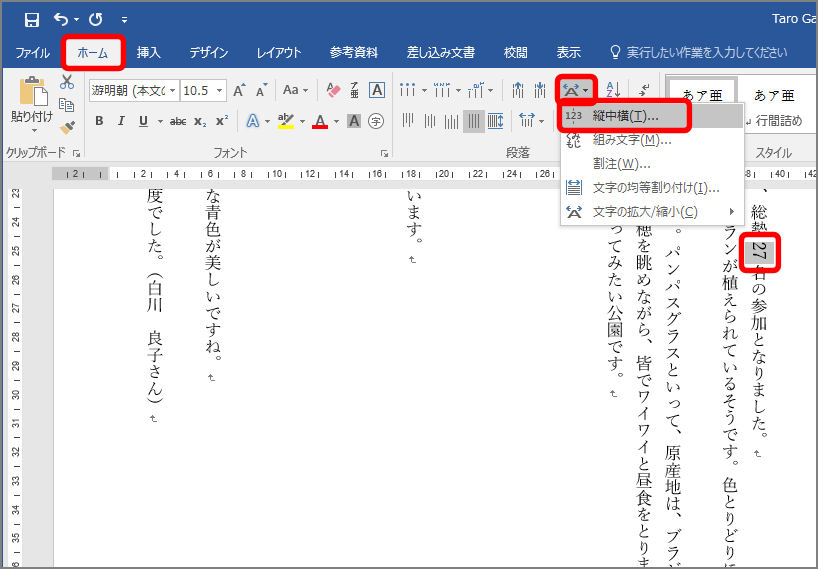Select the highlighted justify alignment icon
The image size is (818, 569).
click(474, 122)
